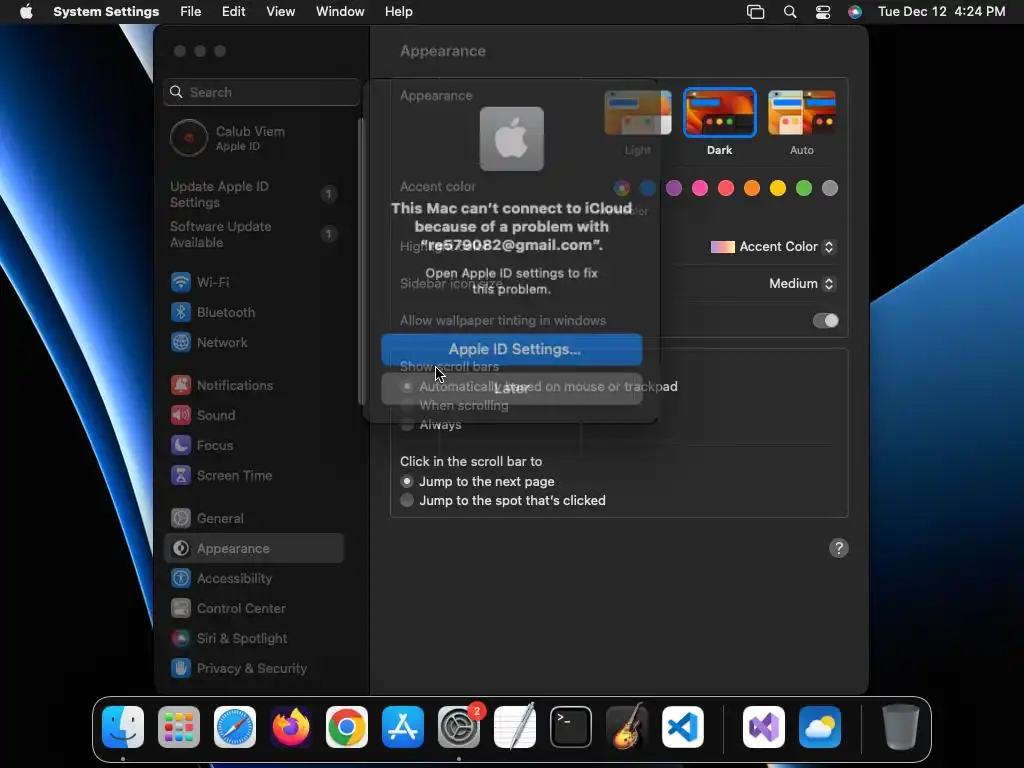
Task: Open the Apple menu
Action: (x=26, y=12)
